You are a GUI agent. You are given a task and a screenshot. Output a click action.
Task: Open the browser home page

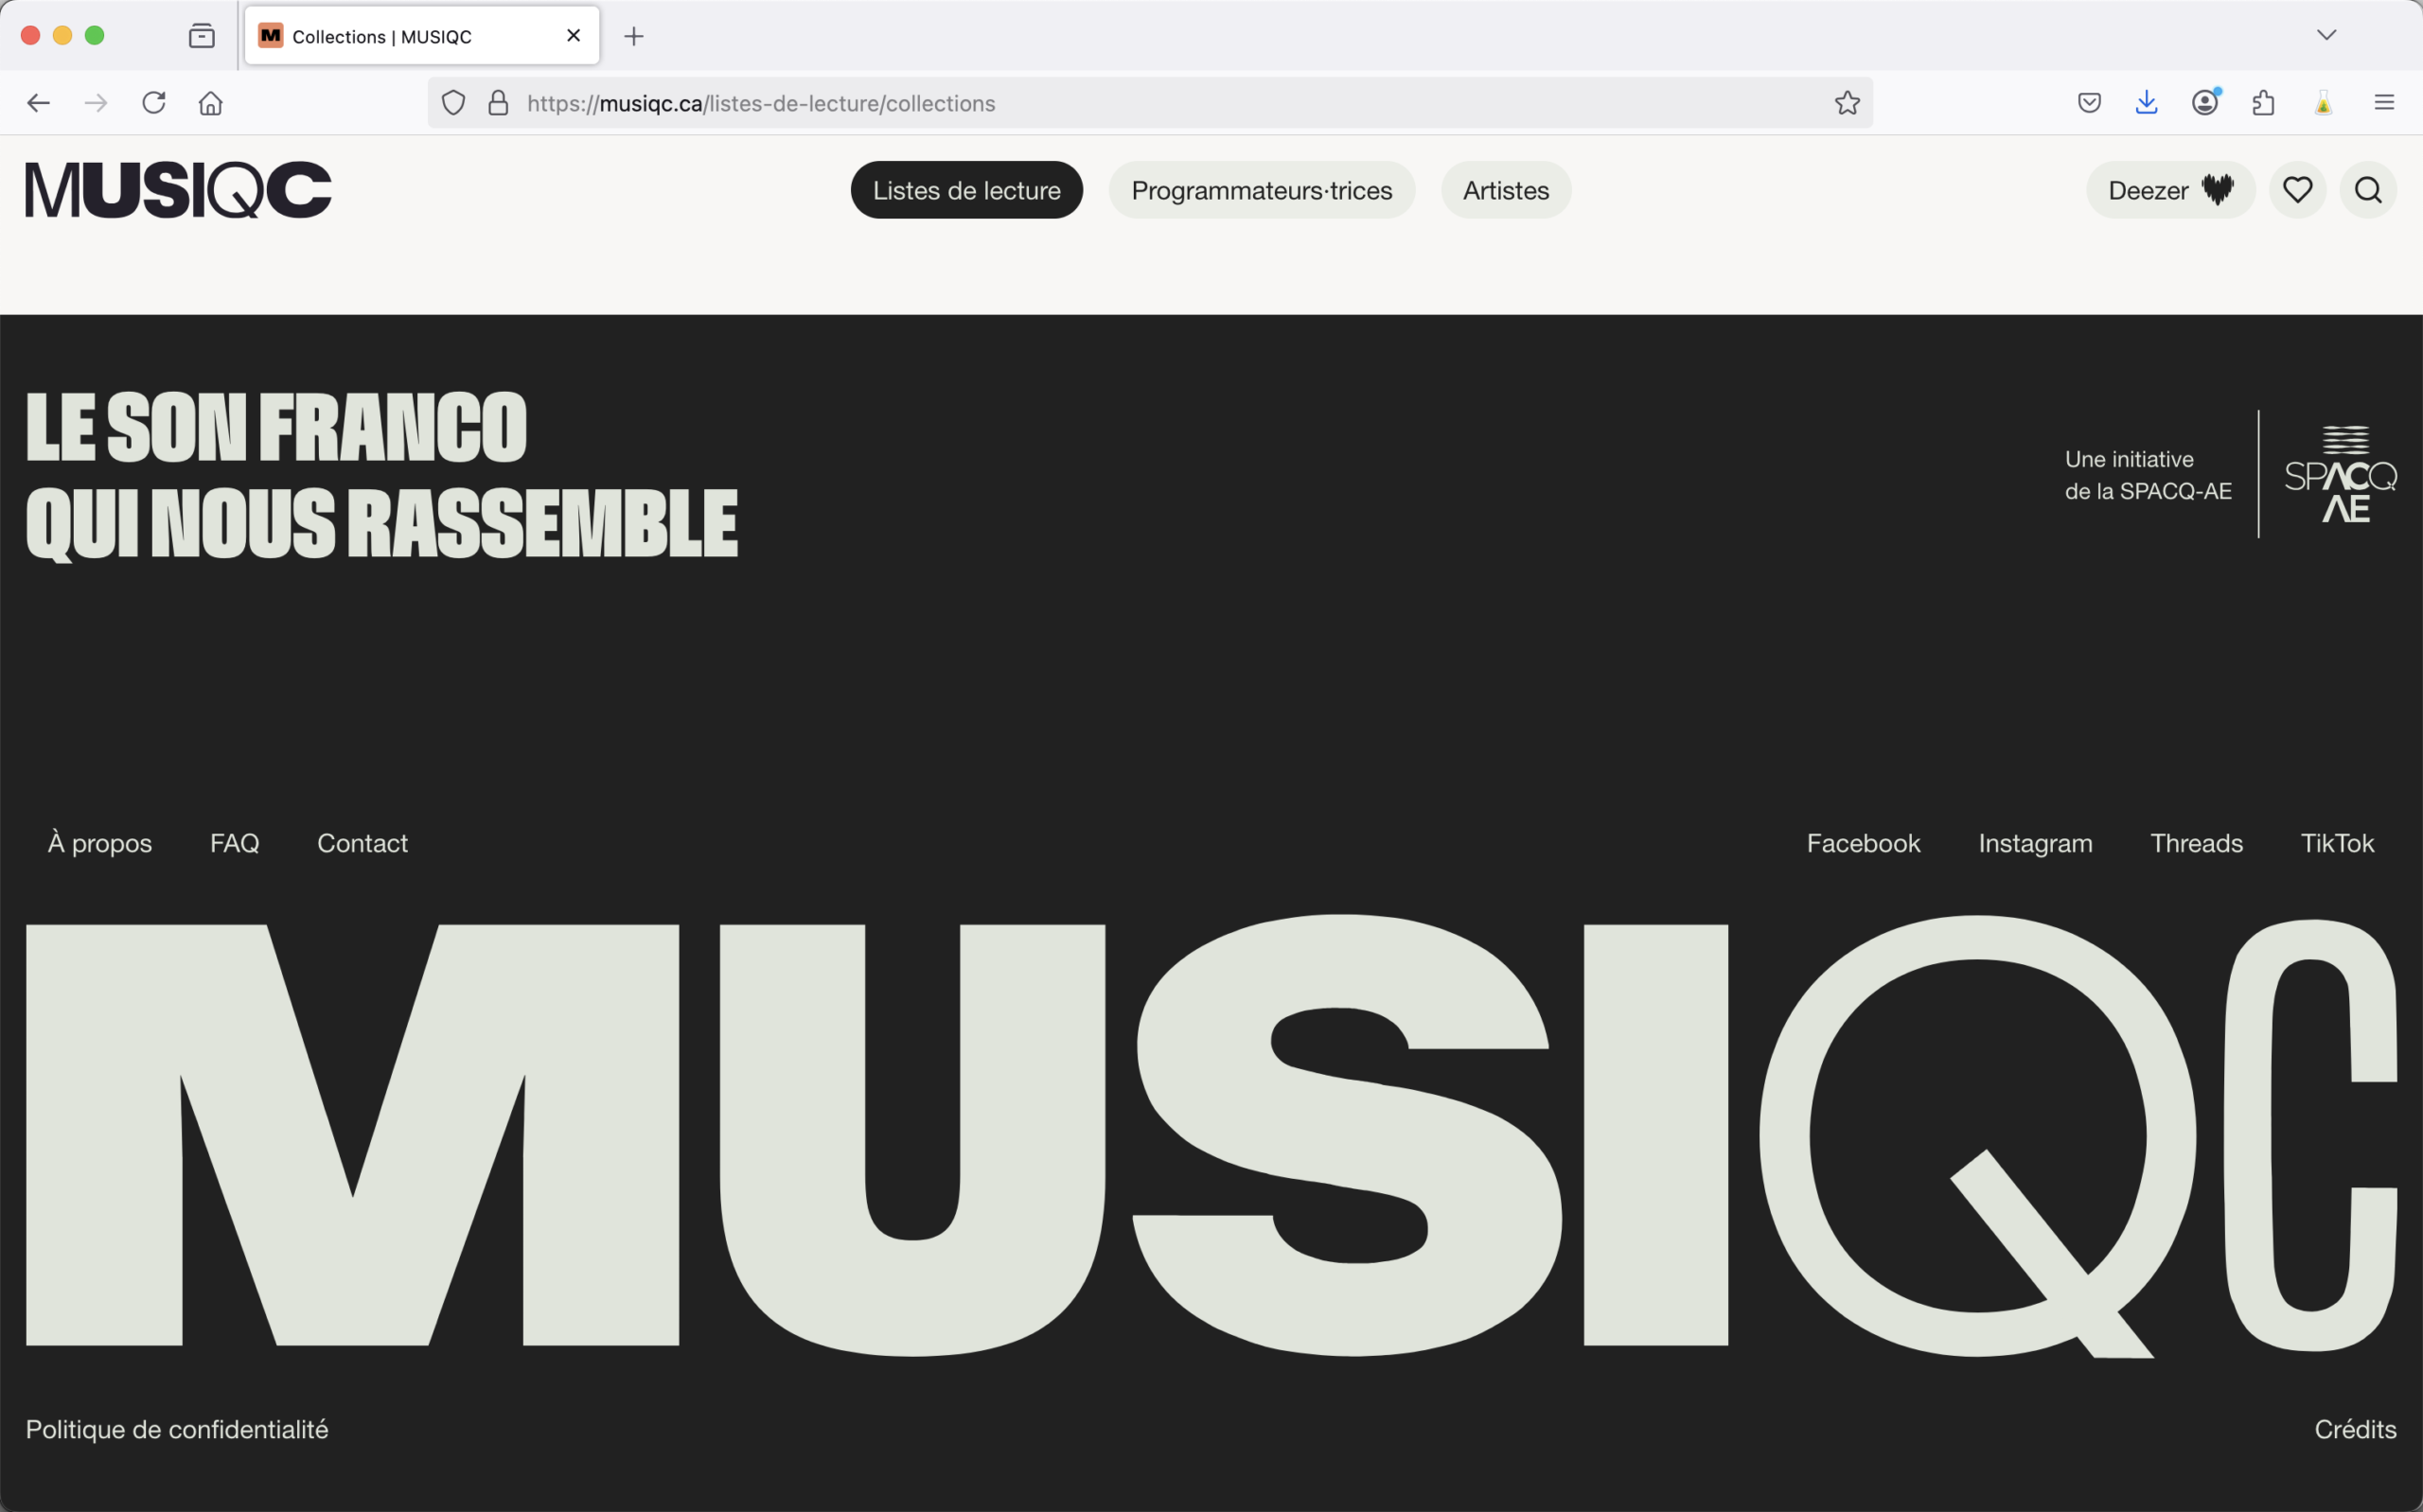pos(211,103)
